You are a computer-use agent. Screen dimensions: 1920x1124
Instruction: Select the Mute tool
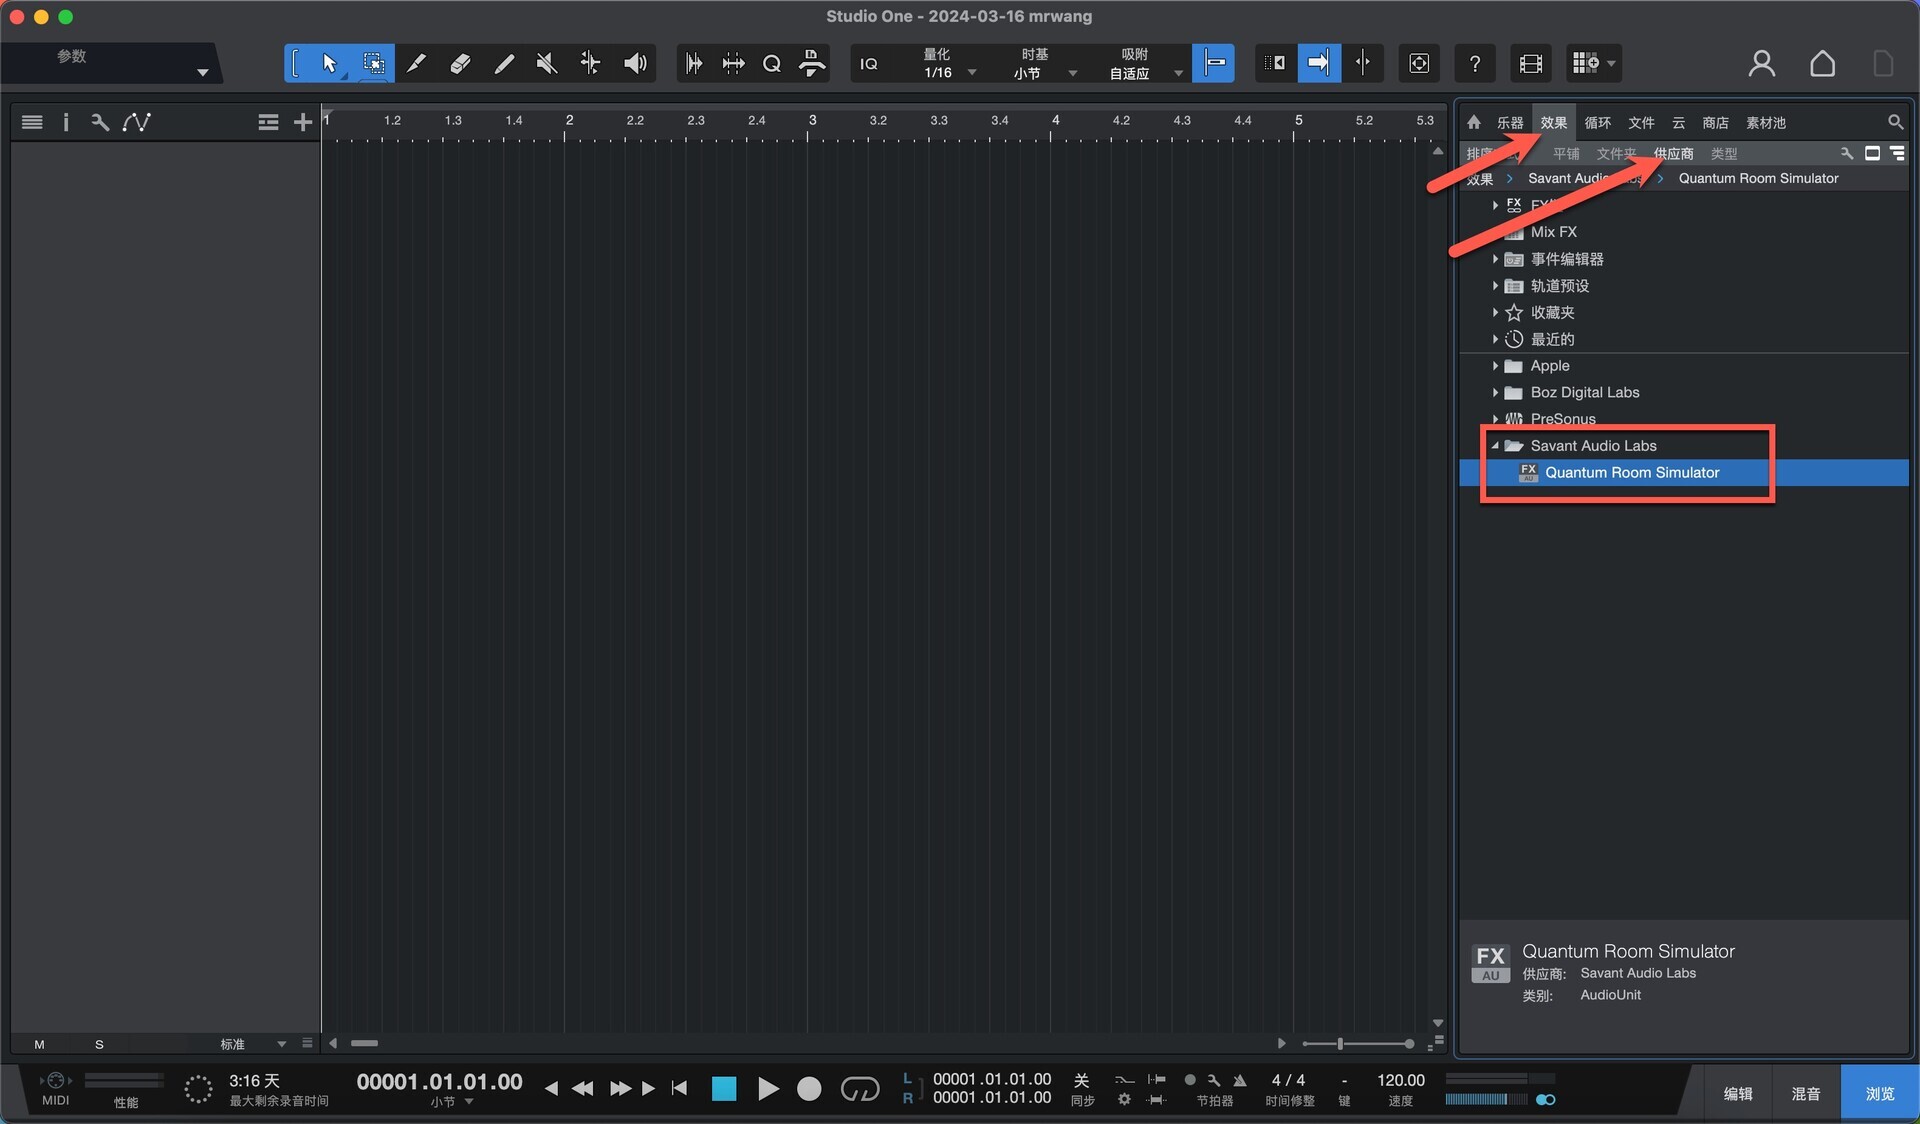(547, 63)
